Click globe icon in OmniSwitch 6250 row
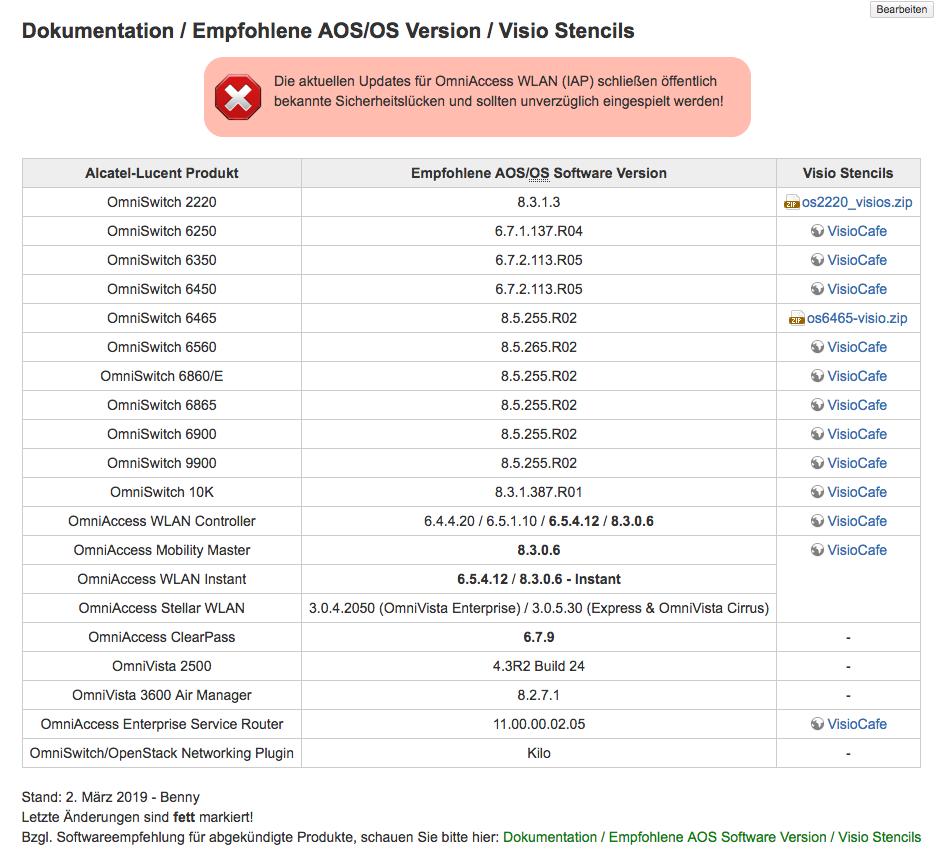Image resolution: width=948 pixels, height=858 pixels. [817, 231]
